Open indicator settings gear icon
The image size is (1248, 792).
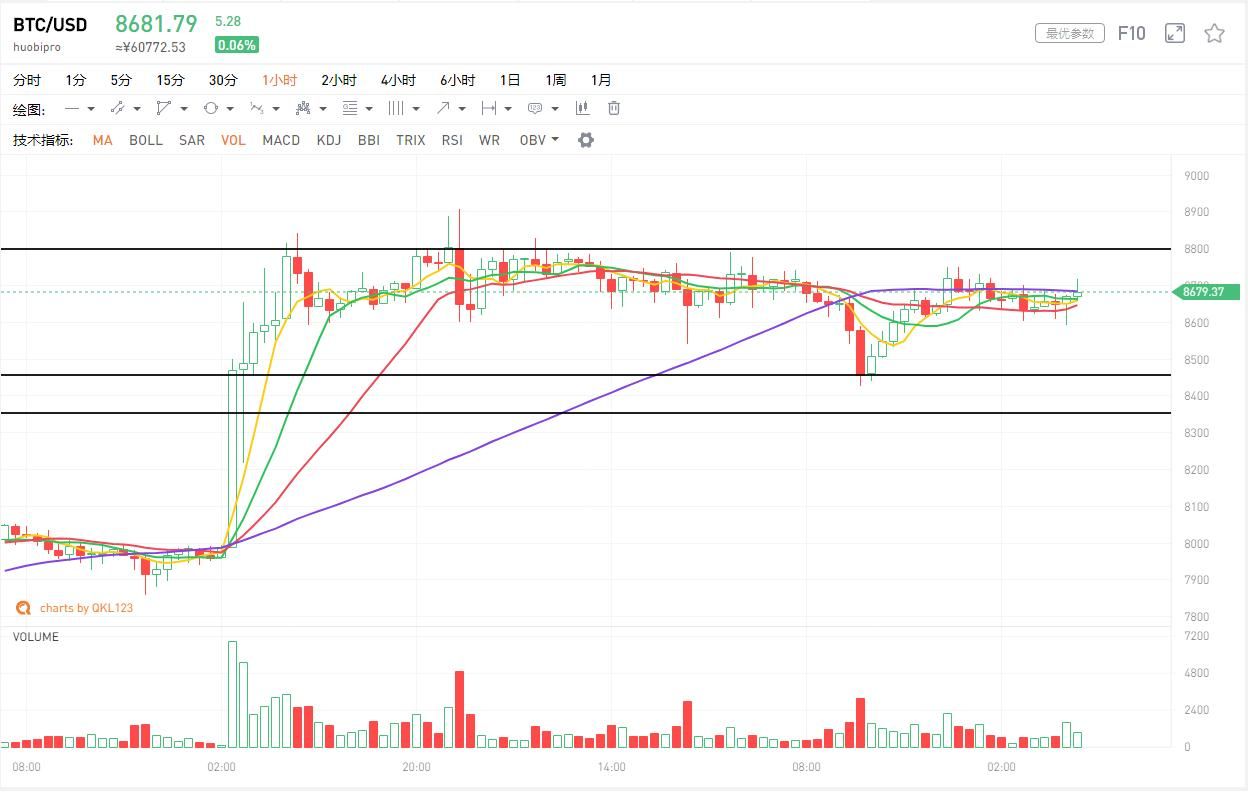(586, 140)
